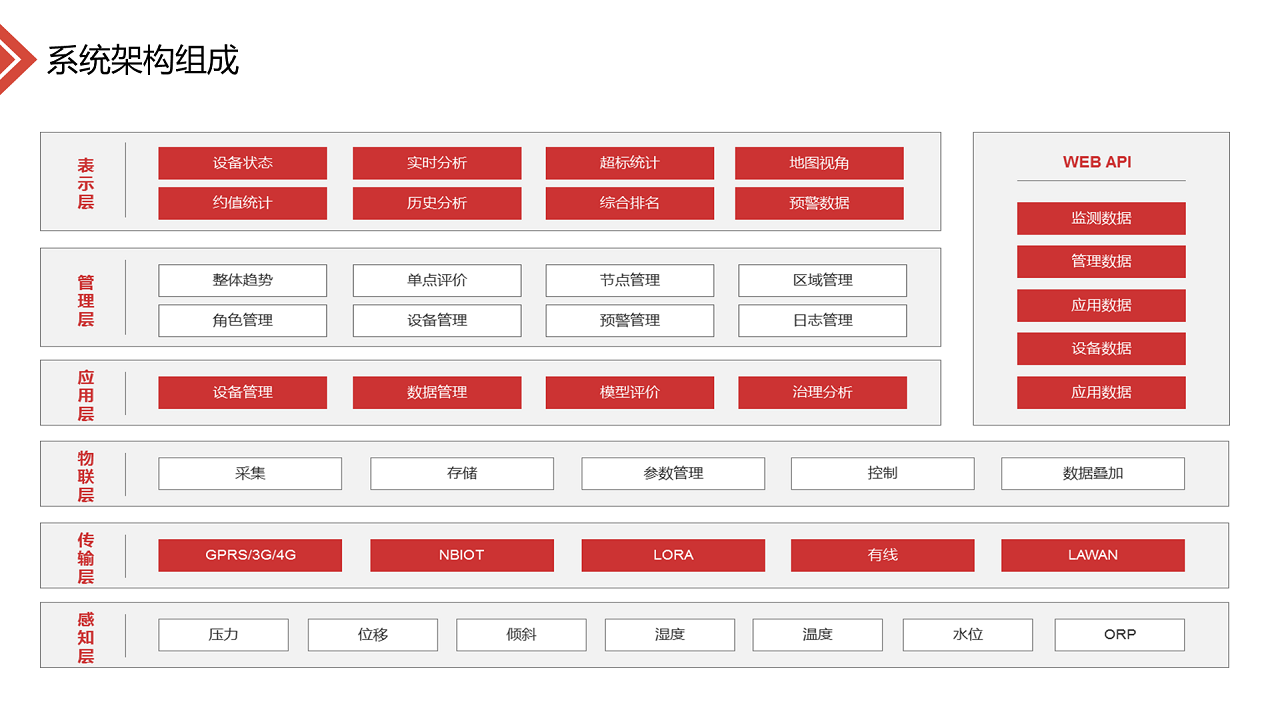Select the 区域管理 box

coord(823,280)
